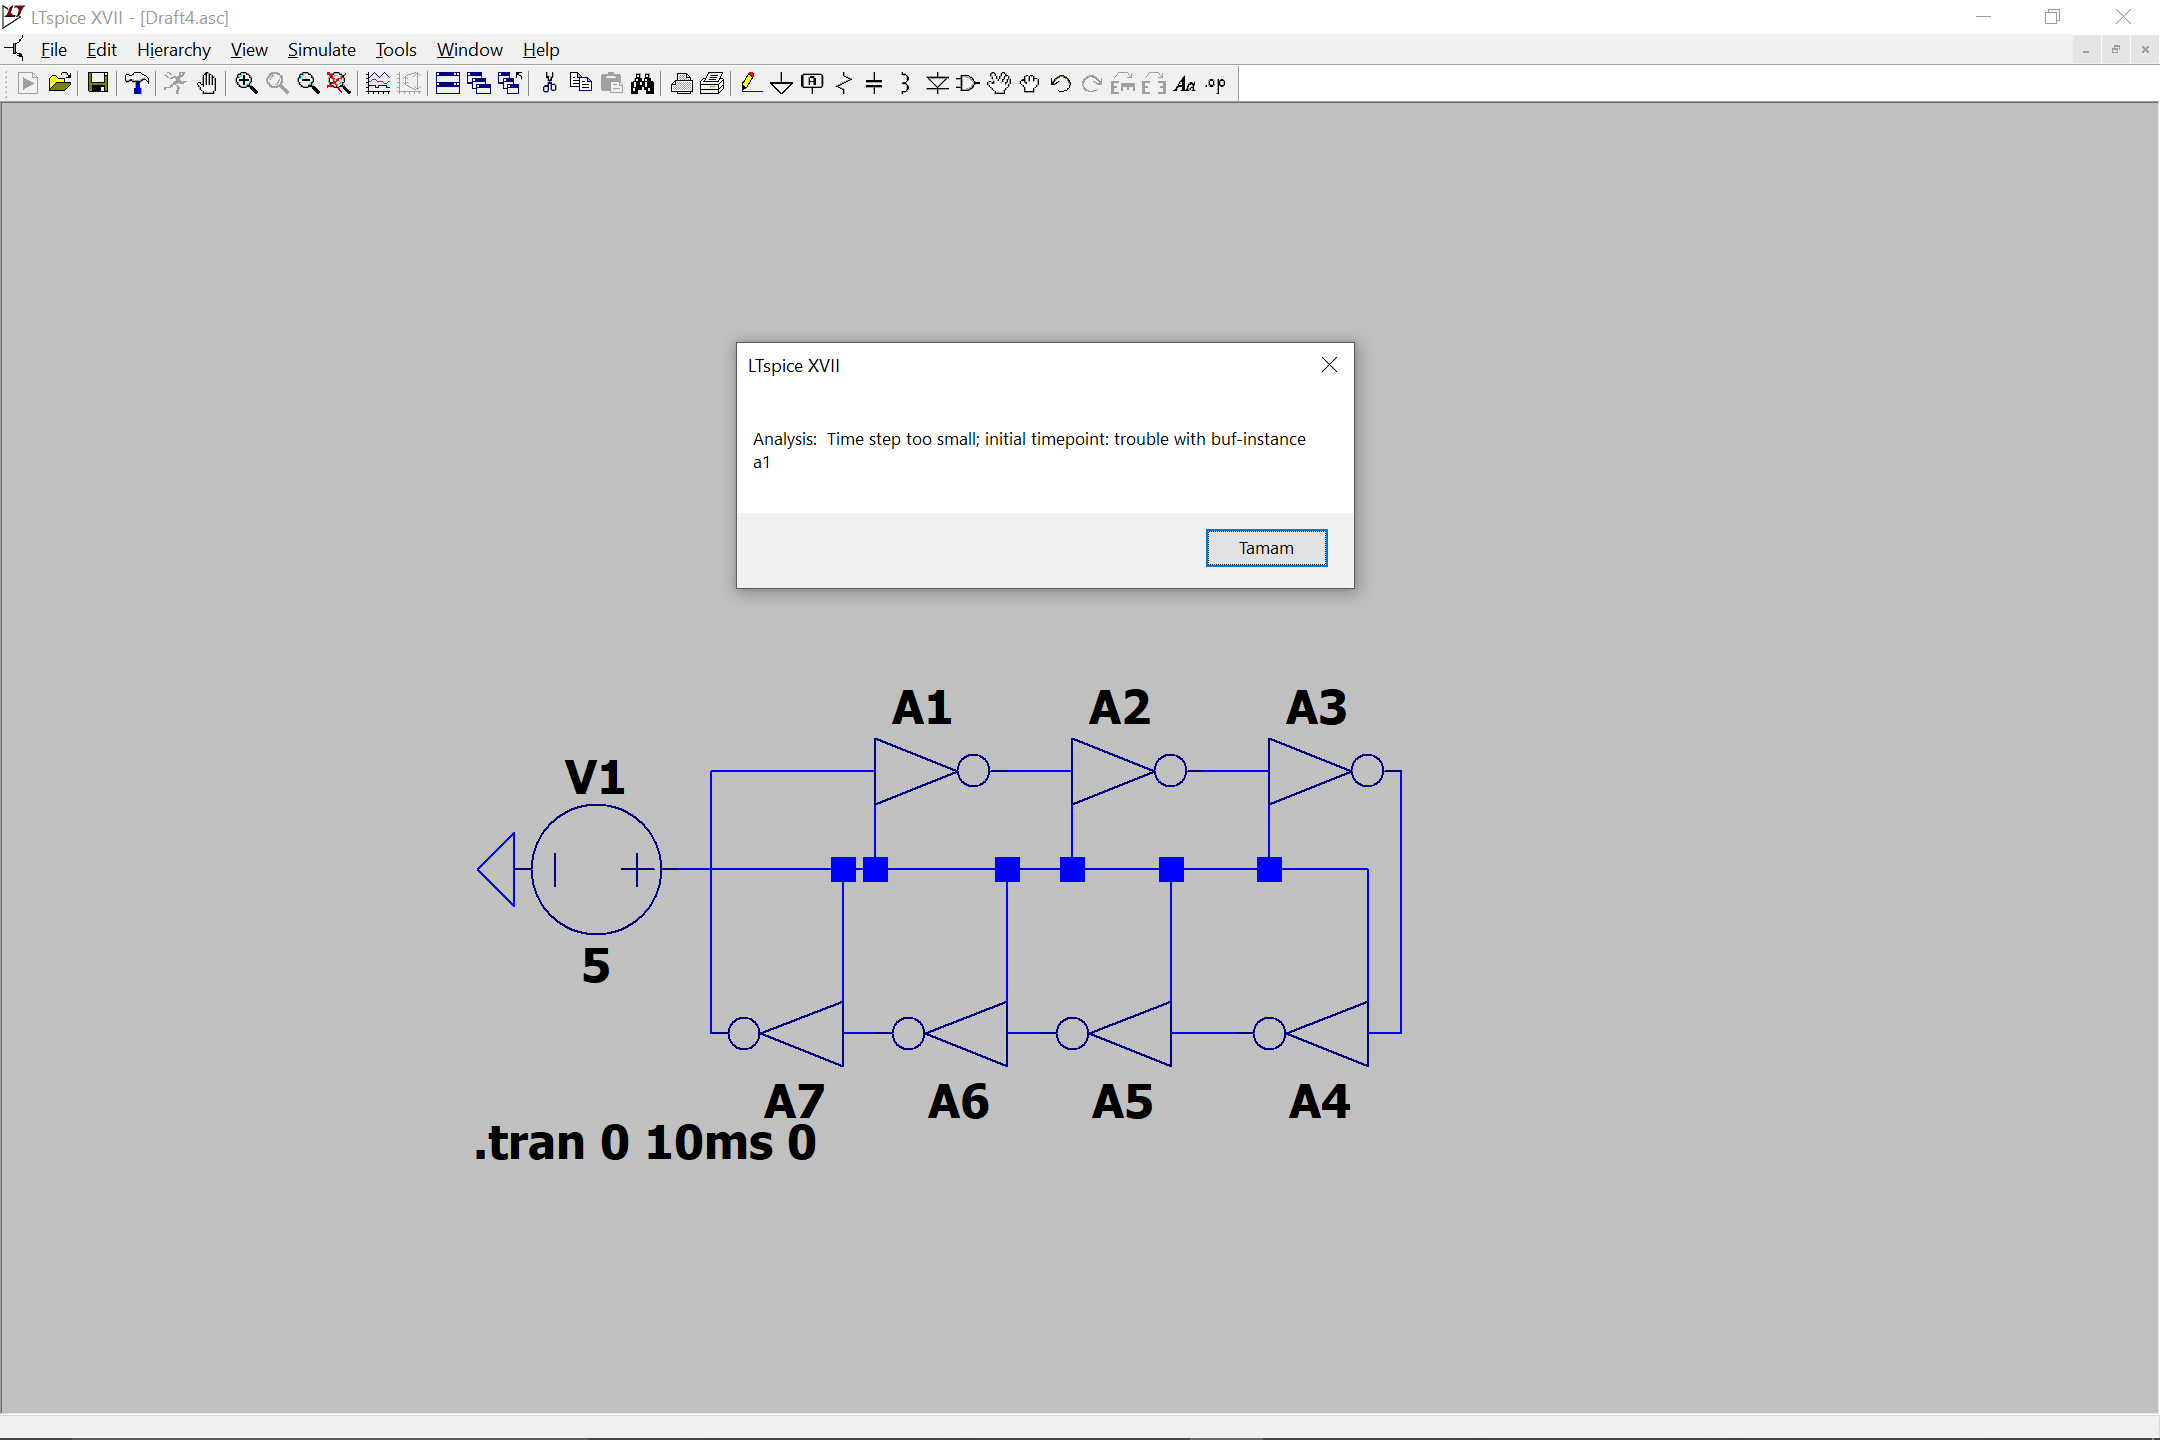Image resolution: width=2160 pixels, height=1440 pixels.
Task: Open the Simulate menu
Action: (x=322, y=49)
